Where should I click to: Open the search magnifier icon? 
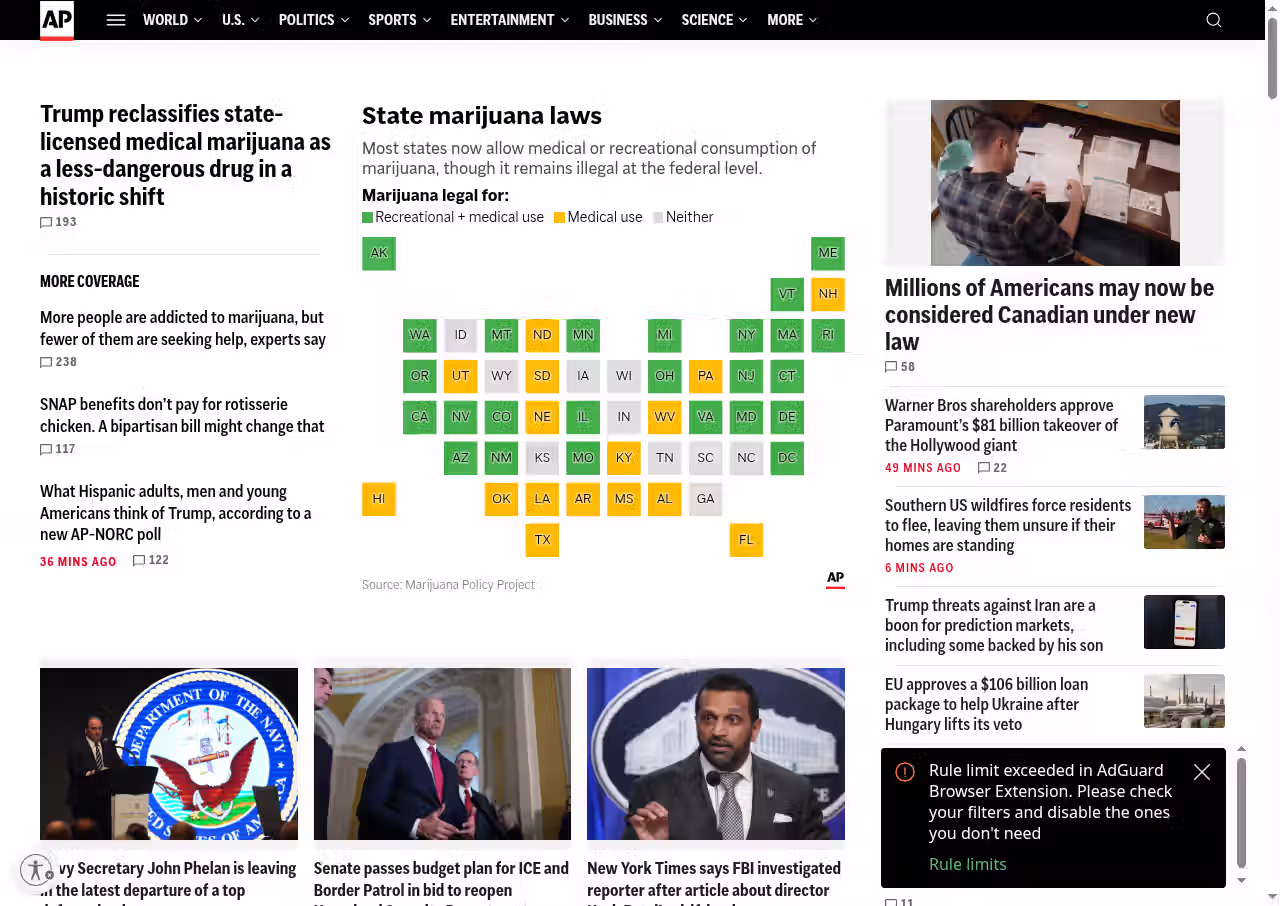(1213, 20)
